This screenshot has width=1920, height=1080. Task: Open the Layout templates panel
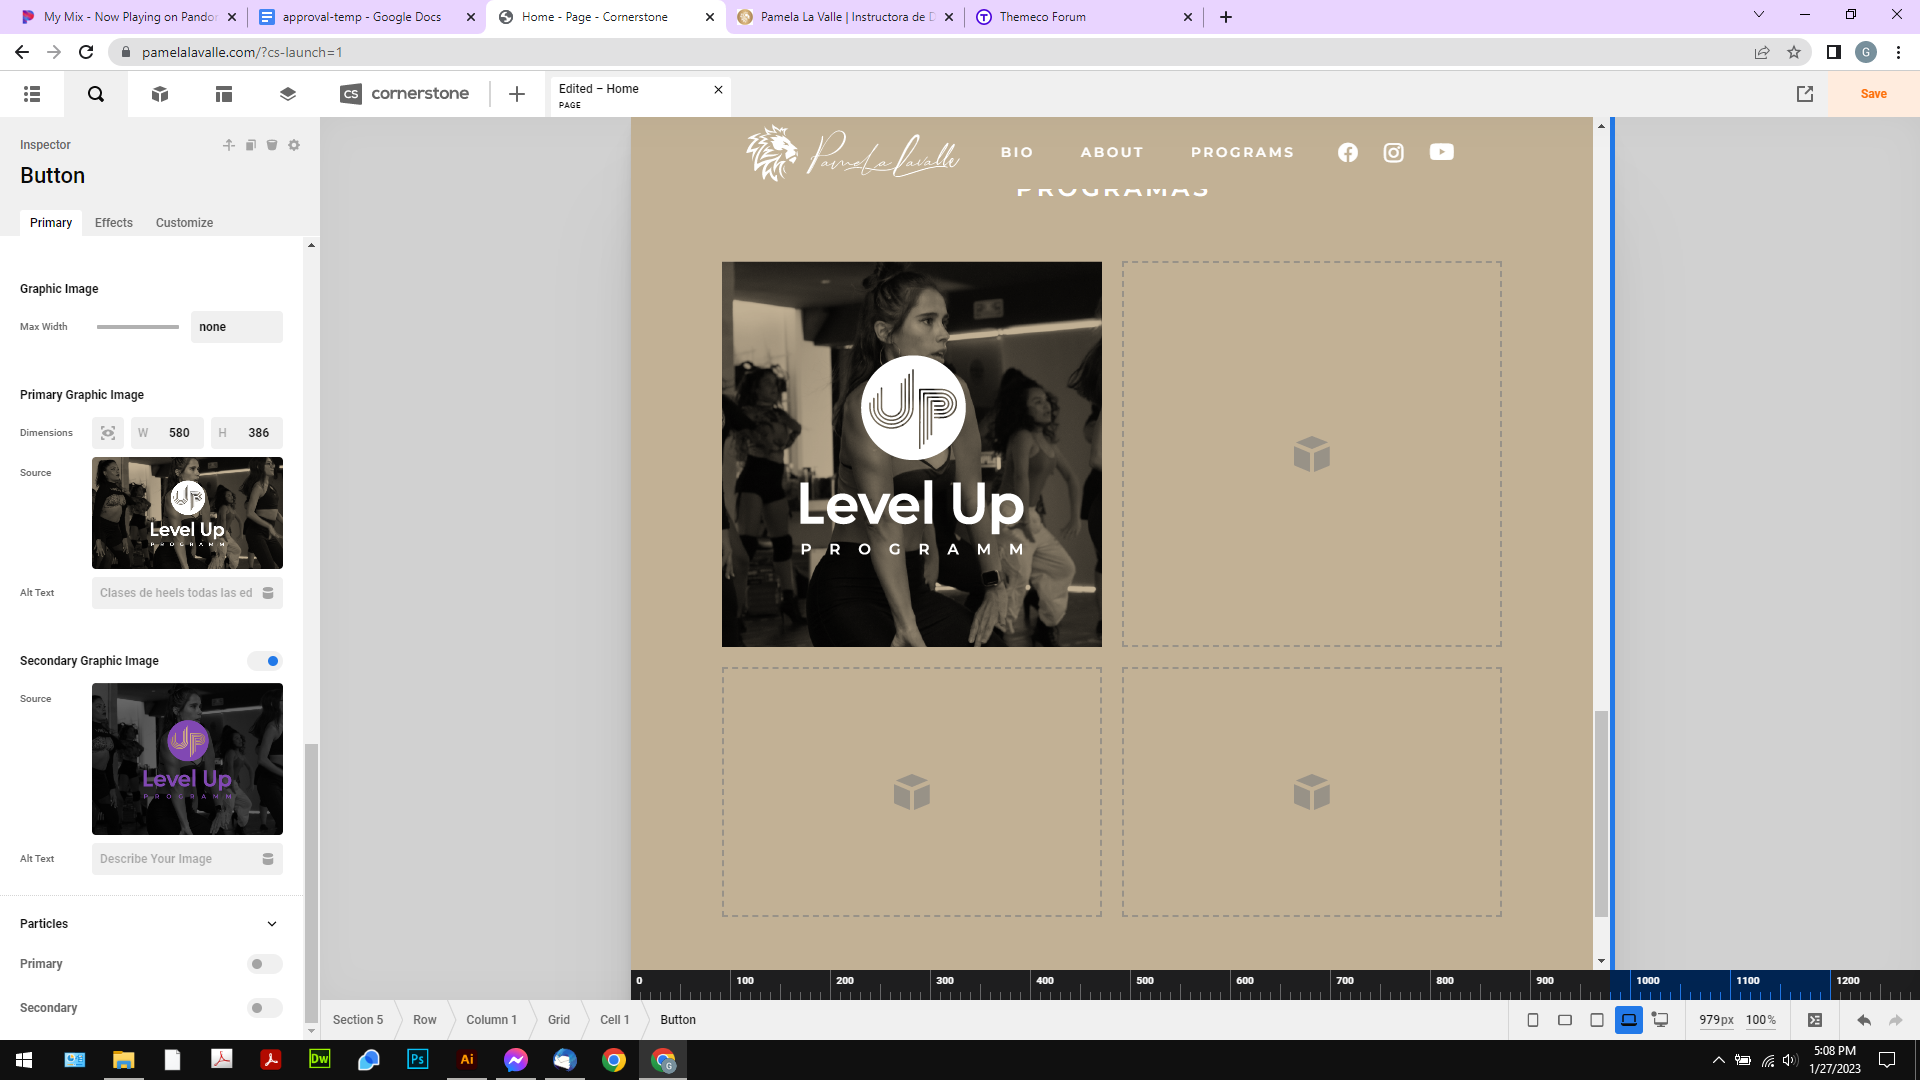coord(224,94)
